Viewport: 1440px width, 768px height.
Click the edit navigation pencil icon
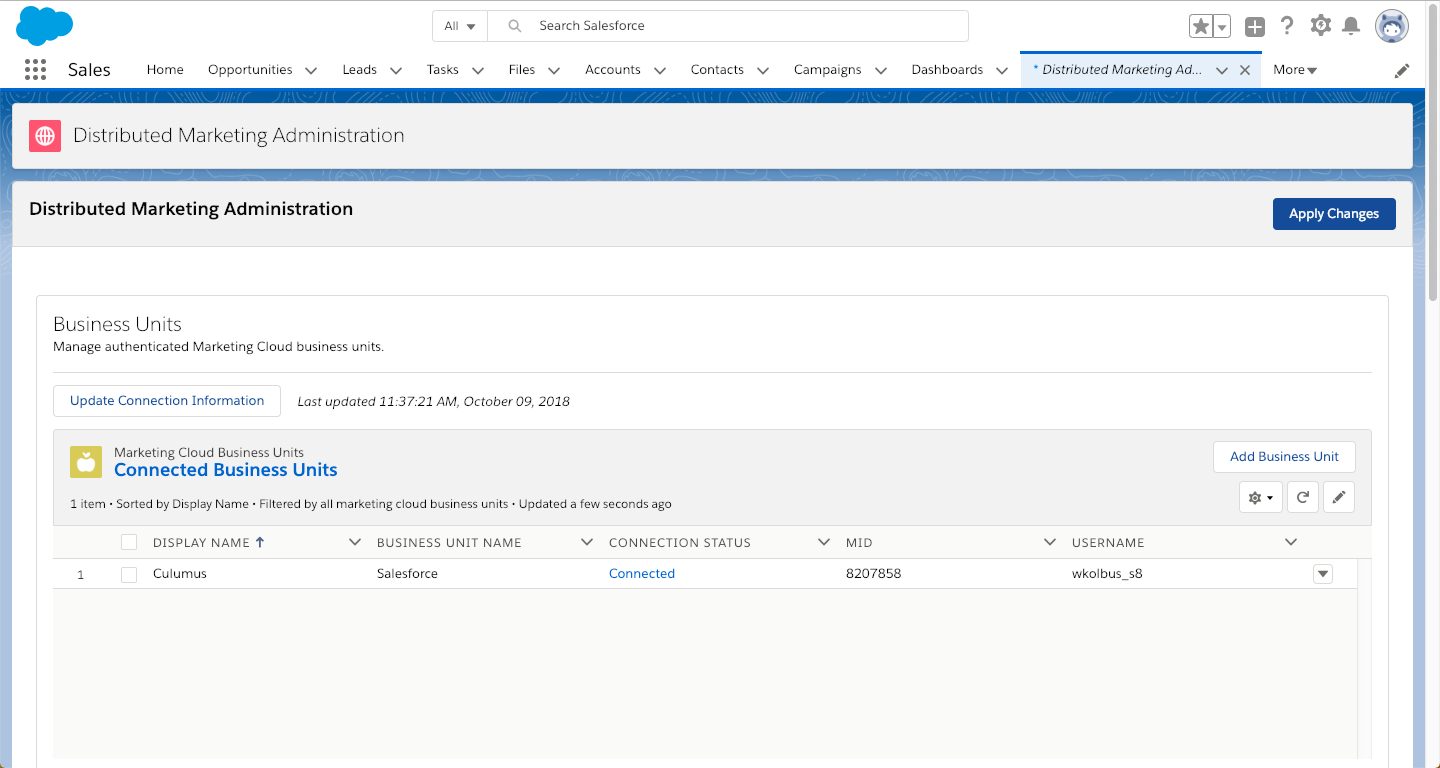(1403, 70)
